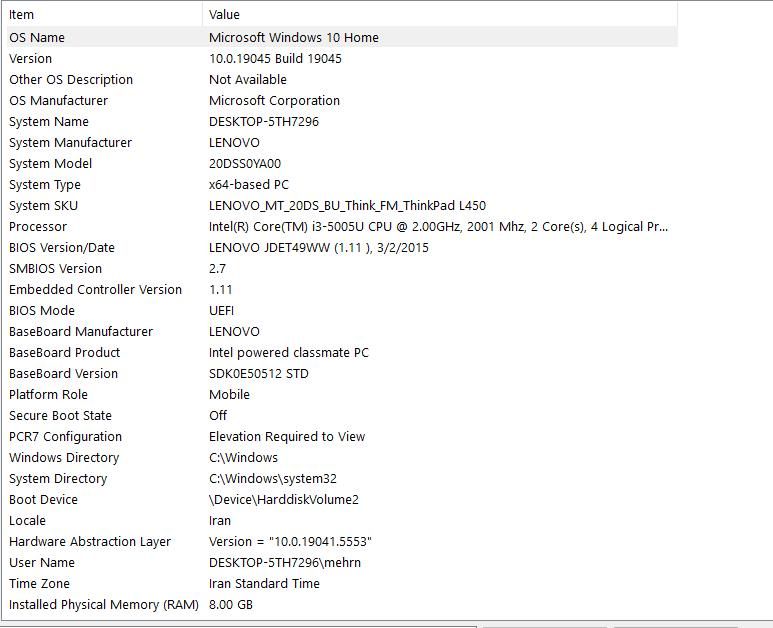This screenshot has width=773, height=628.
Task: Select the Secure Boot State label
Action: click(x=60, y=416)
